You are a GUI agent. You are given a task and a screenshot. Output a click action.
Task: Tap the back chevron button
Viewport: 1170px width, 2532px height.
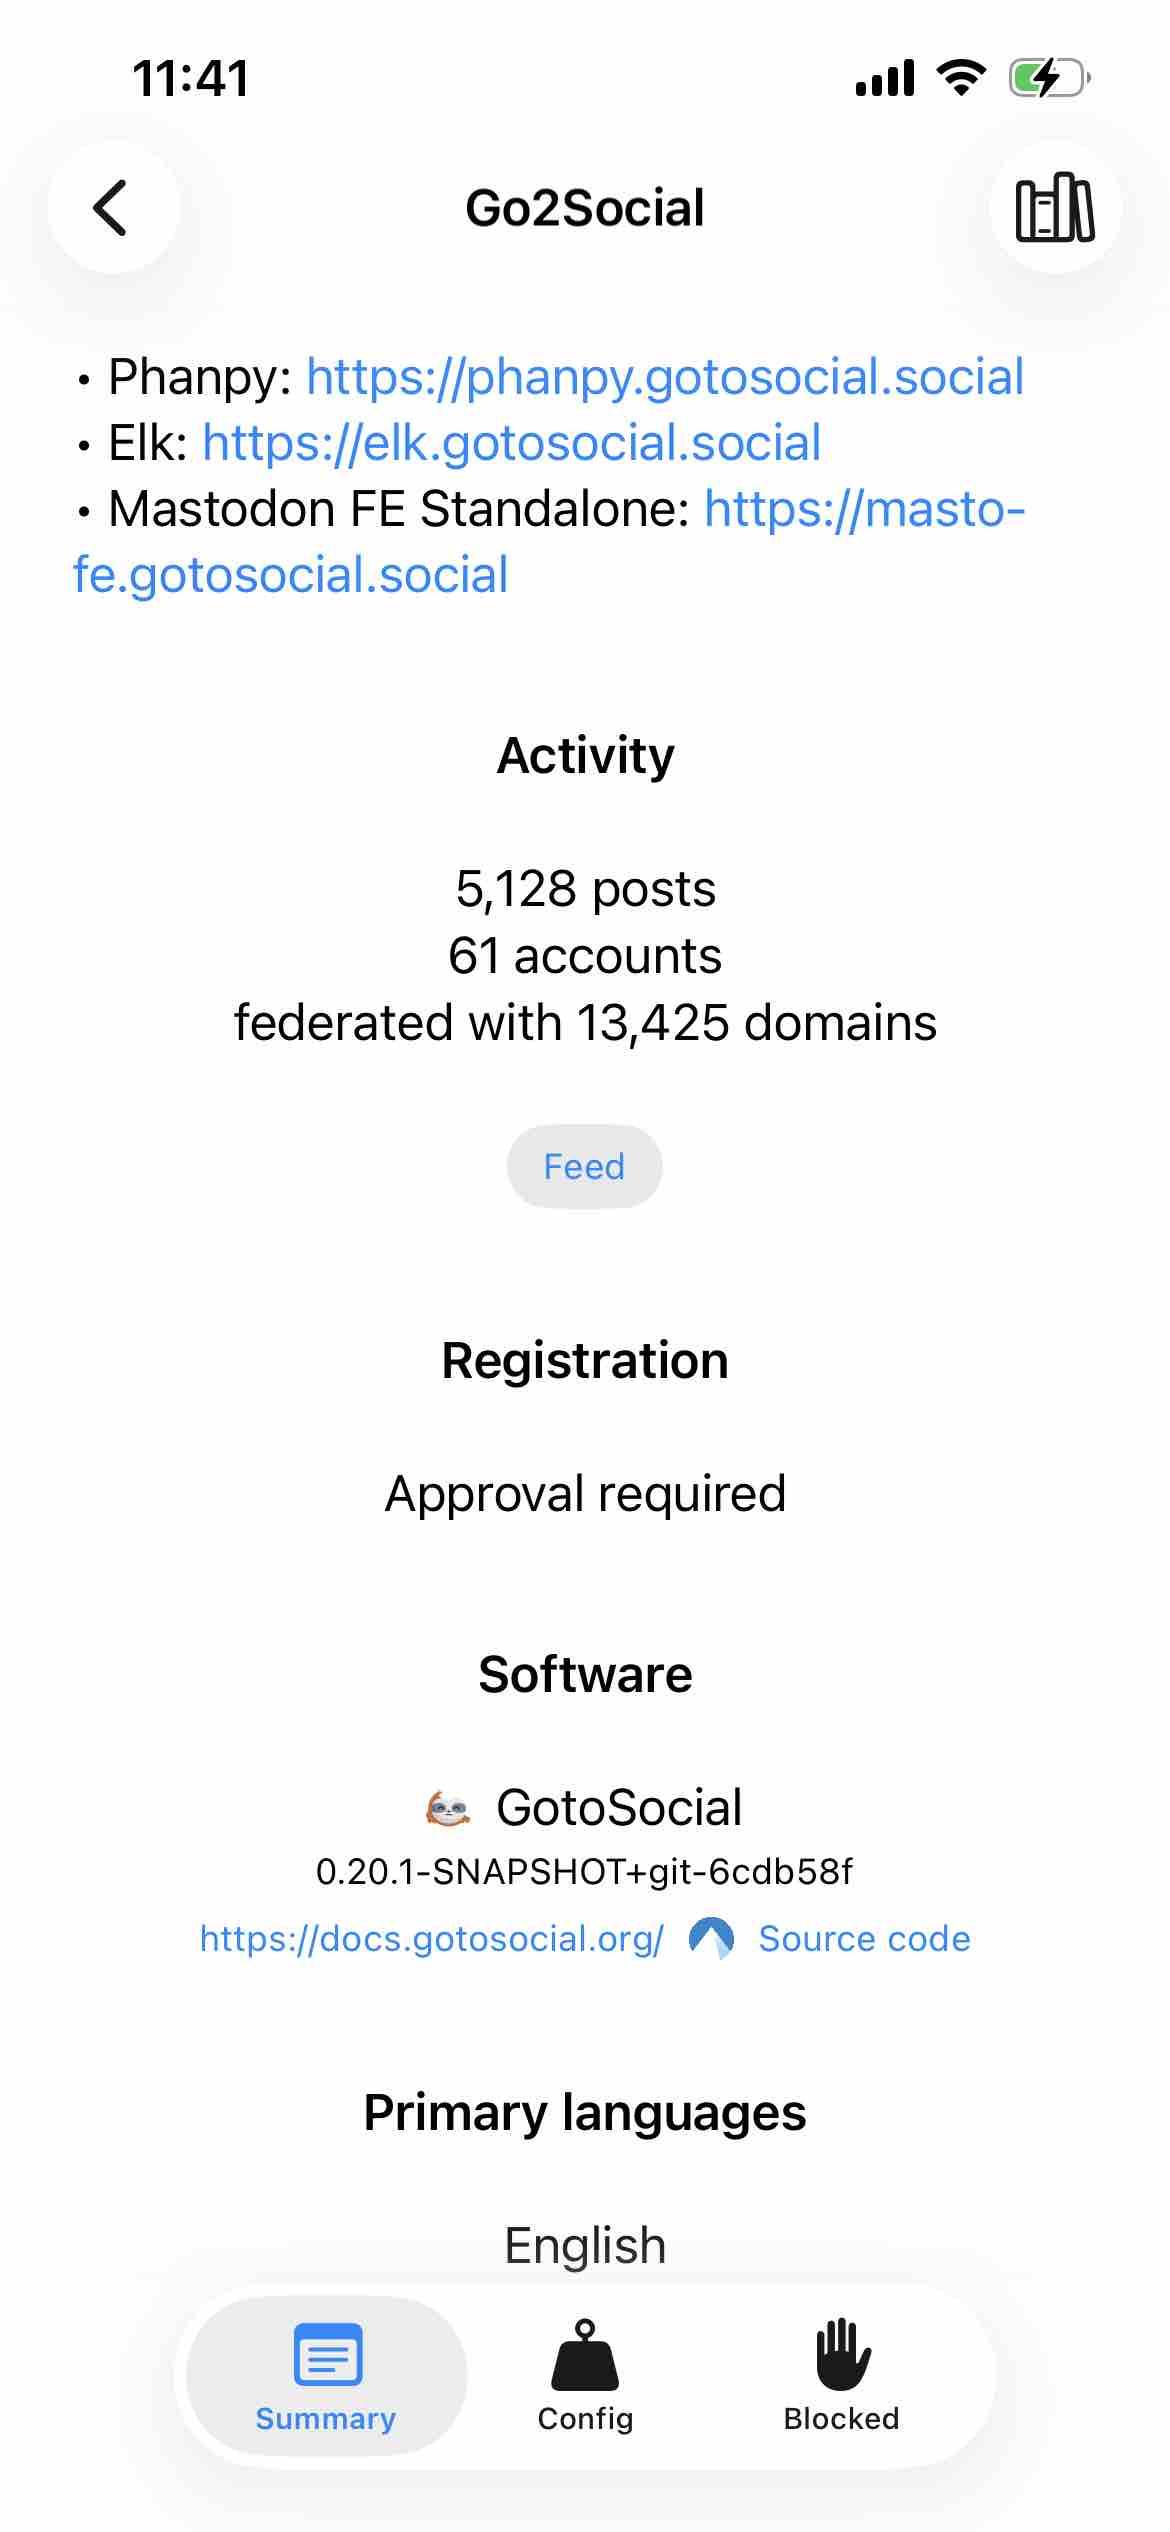pos(112,208)
